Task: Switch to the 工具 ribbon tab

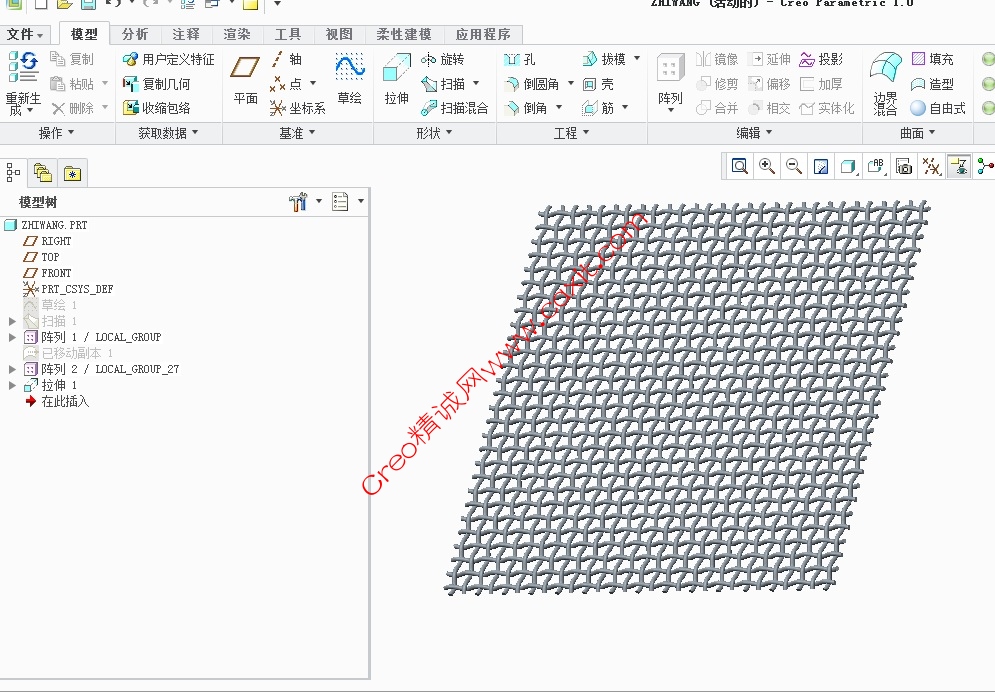Action: [287, 34]
